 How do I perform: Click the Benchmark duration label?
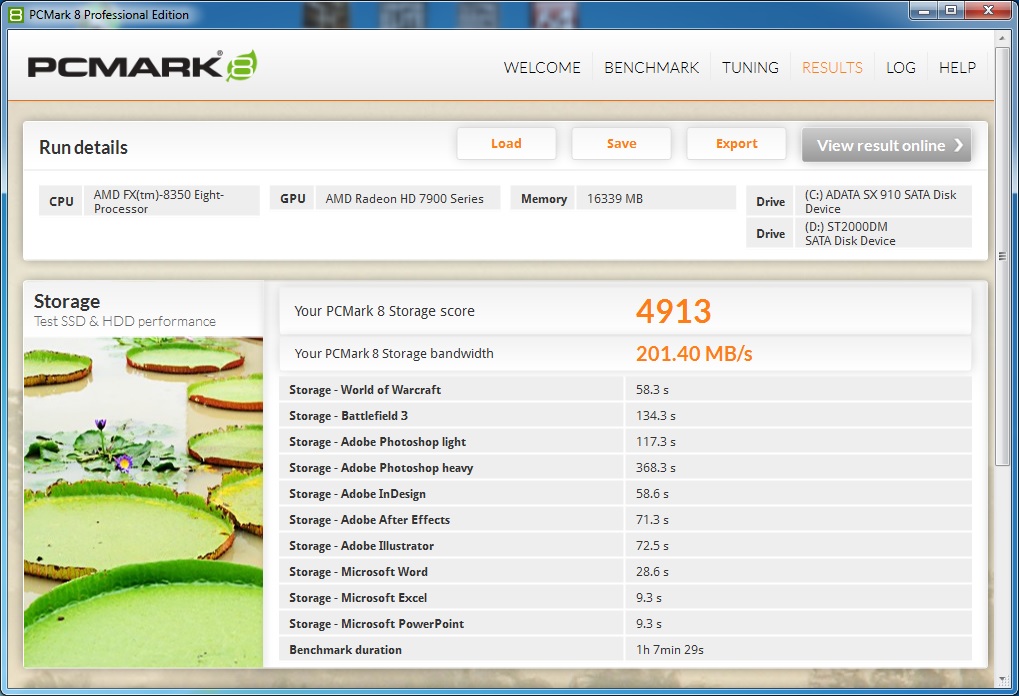tap(345, 650)
